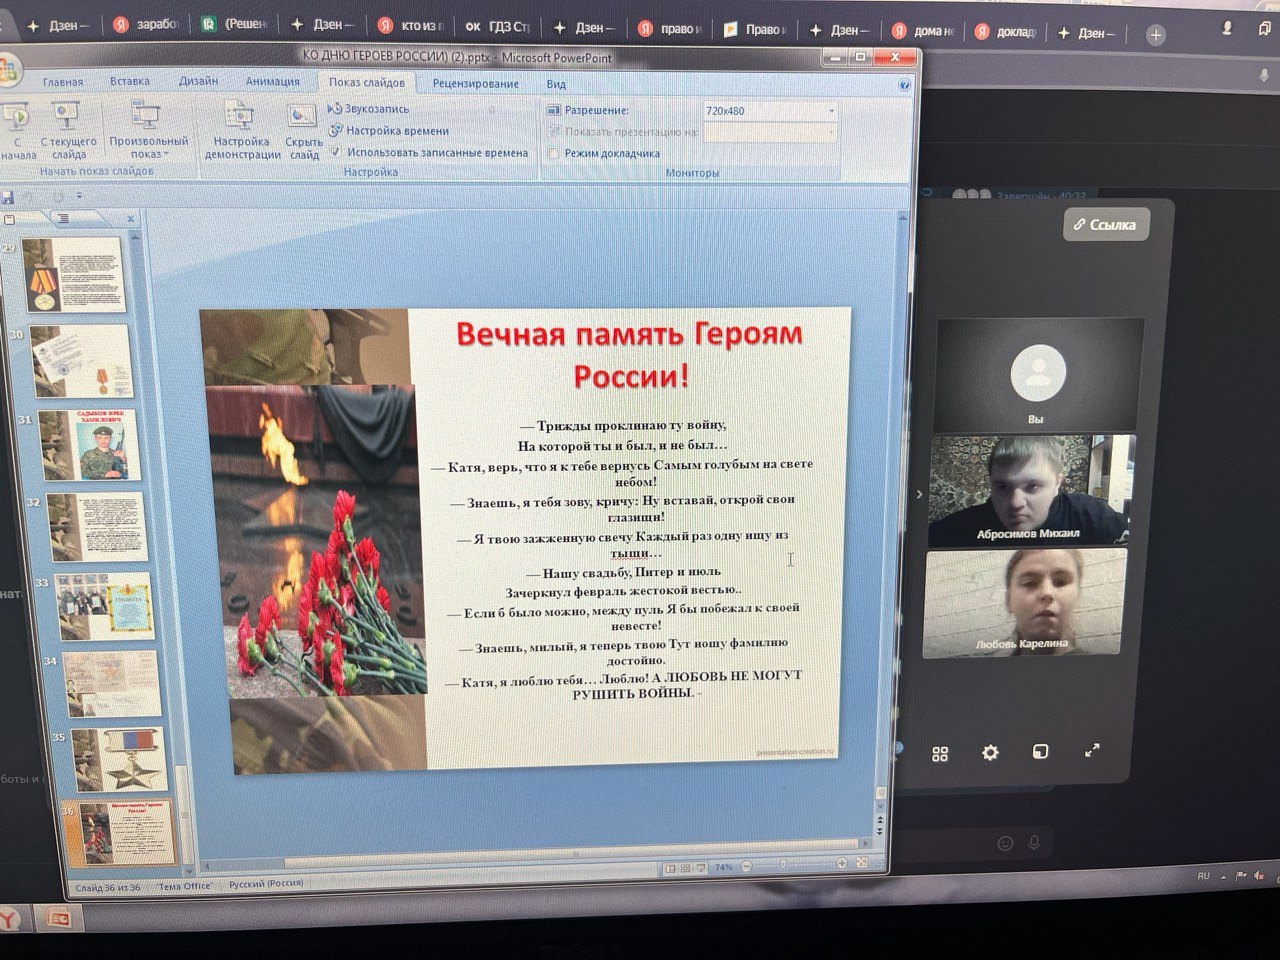Open the Главная ribbon tab
Viewport: 1280px width, 960px height.
pyautogui.click(x=63, y=82)
